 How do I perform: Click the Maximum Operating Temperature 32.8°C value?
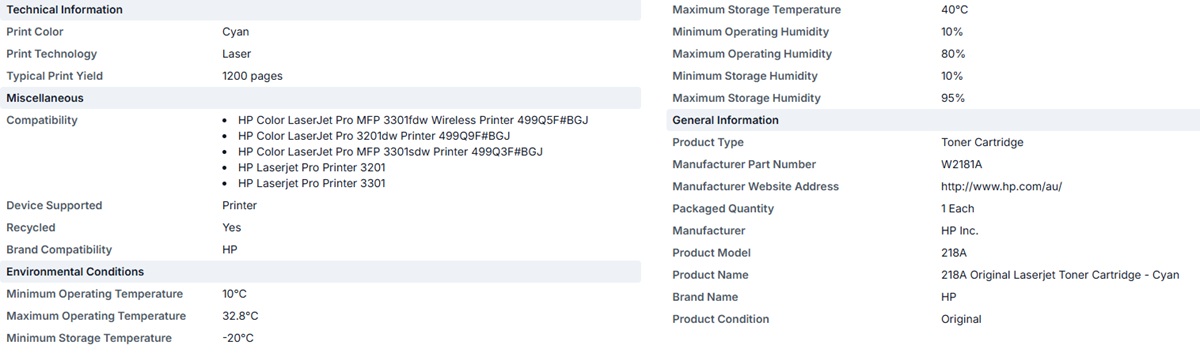240,316
